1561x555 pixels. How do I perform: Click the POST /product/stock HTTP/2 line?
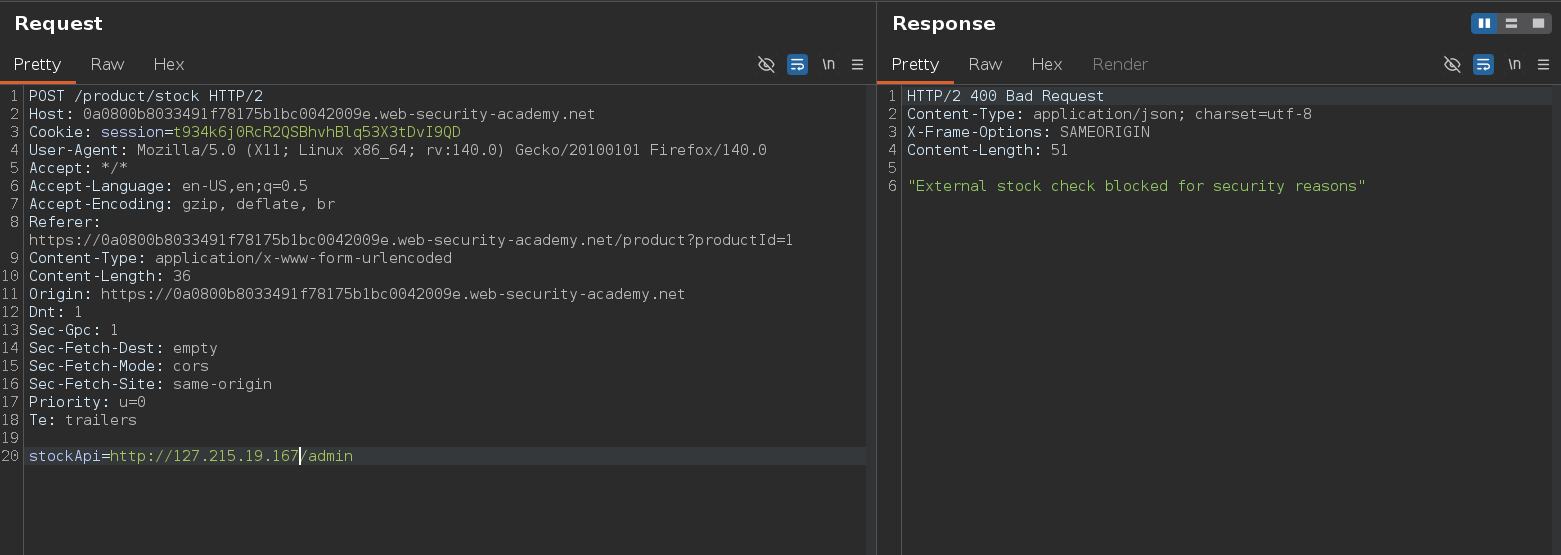point(146,96)
